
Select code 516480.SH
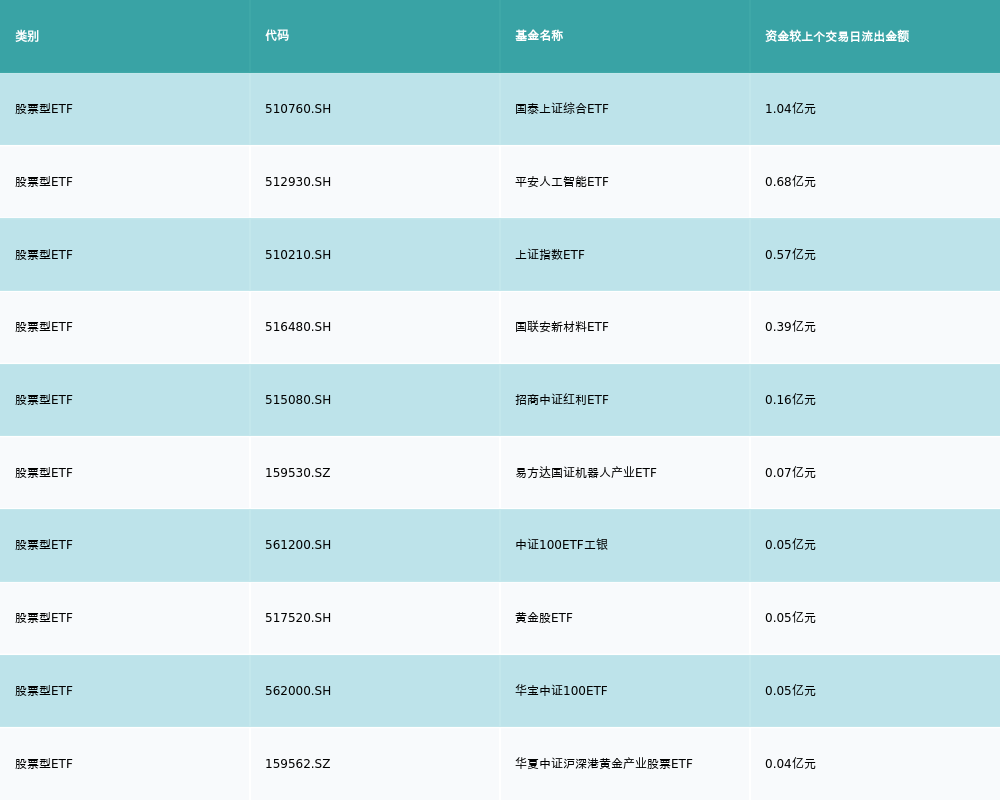click(x=298, y=327)
